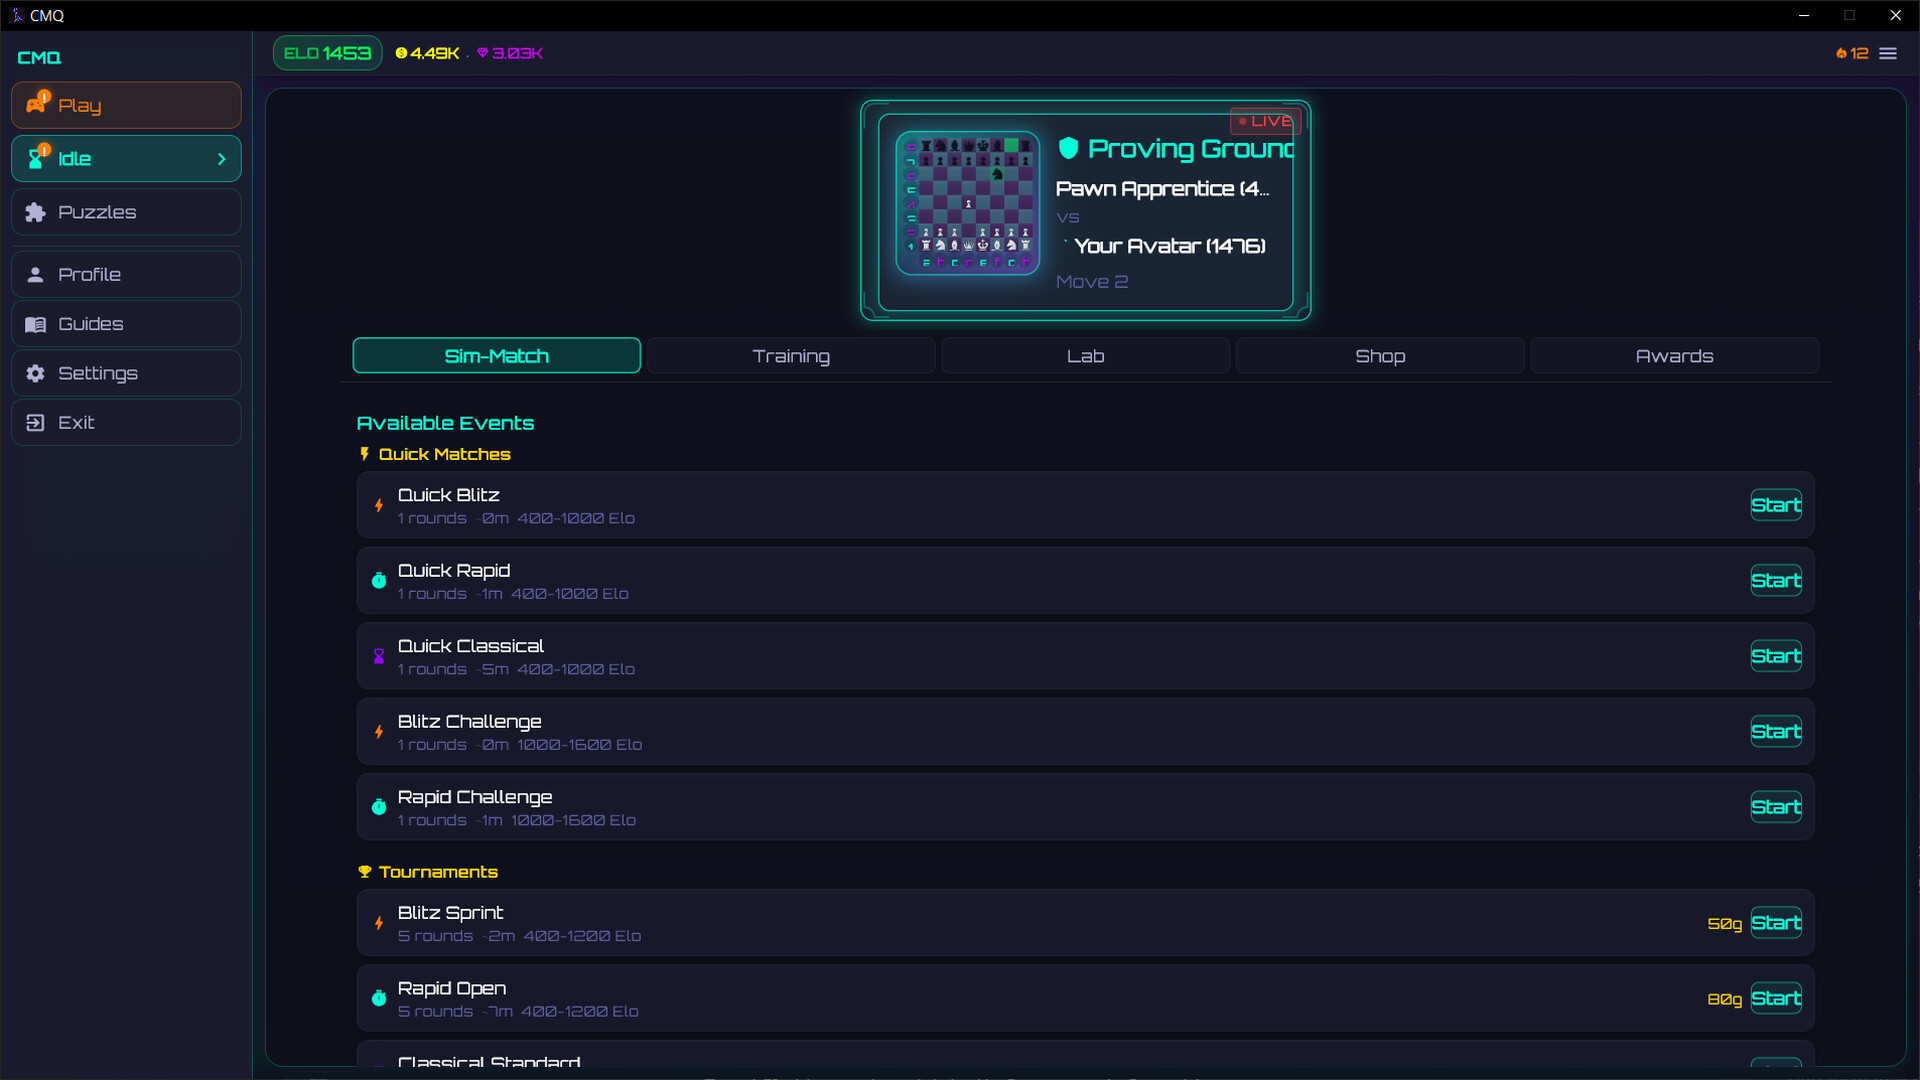
Task: Click the gold coin balance icon
Action: point(401,54)
